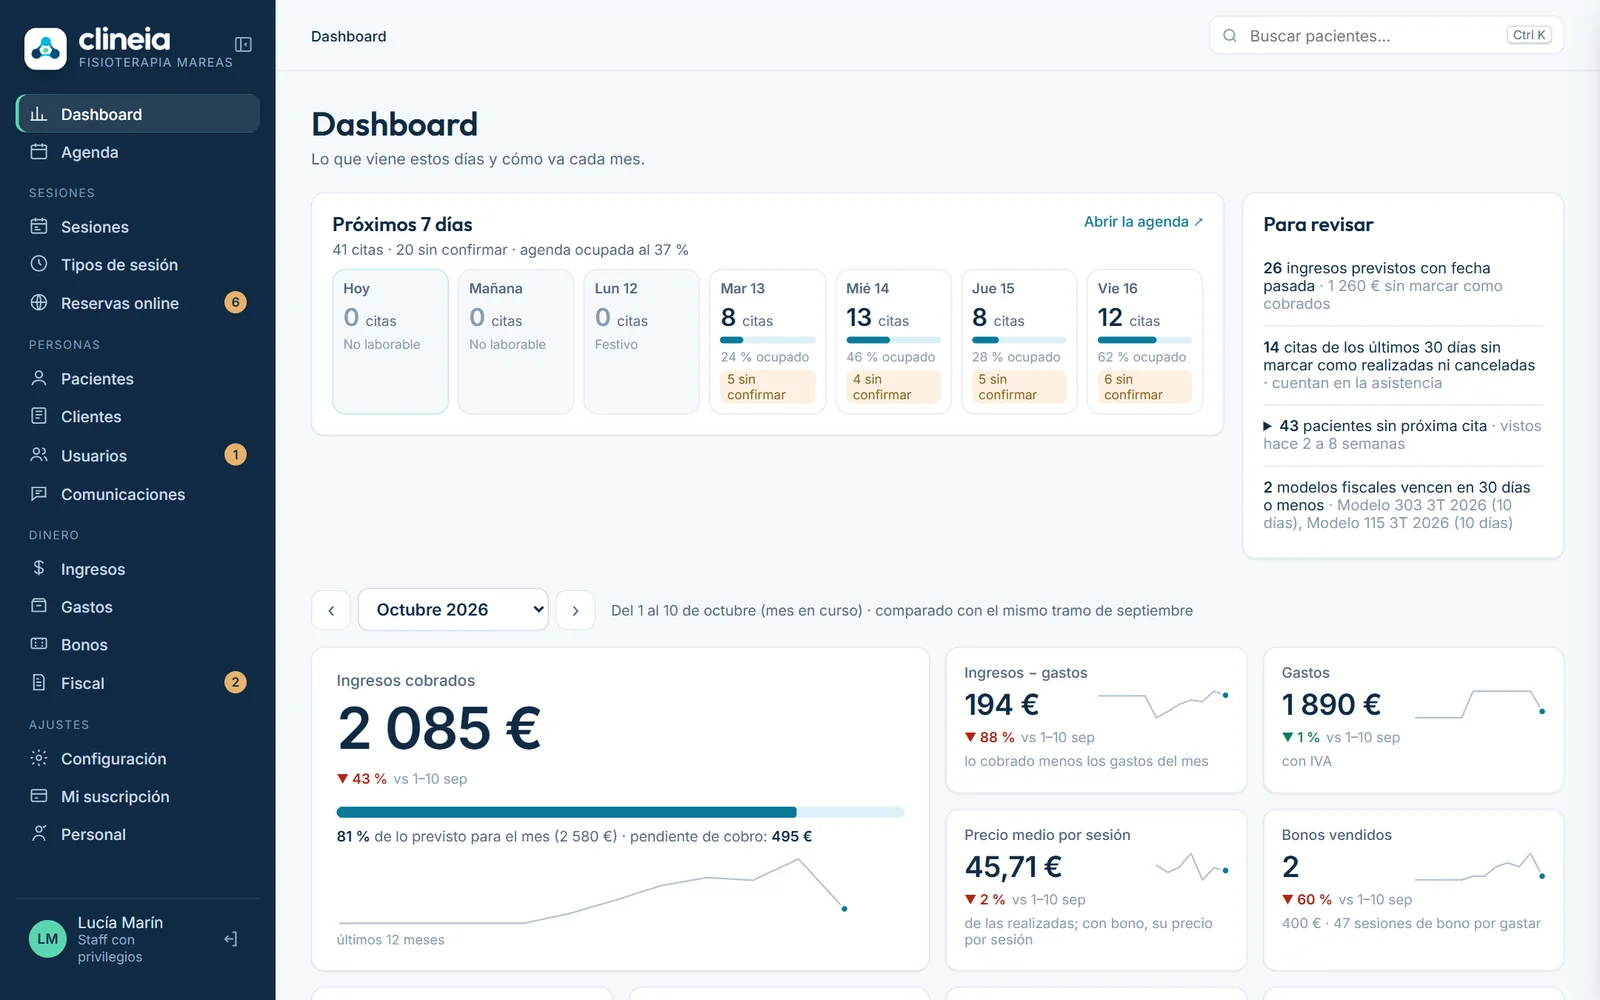
Task: Click the Reservas online globe icon
Action: click(39, 302)
